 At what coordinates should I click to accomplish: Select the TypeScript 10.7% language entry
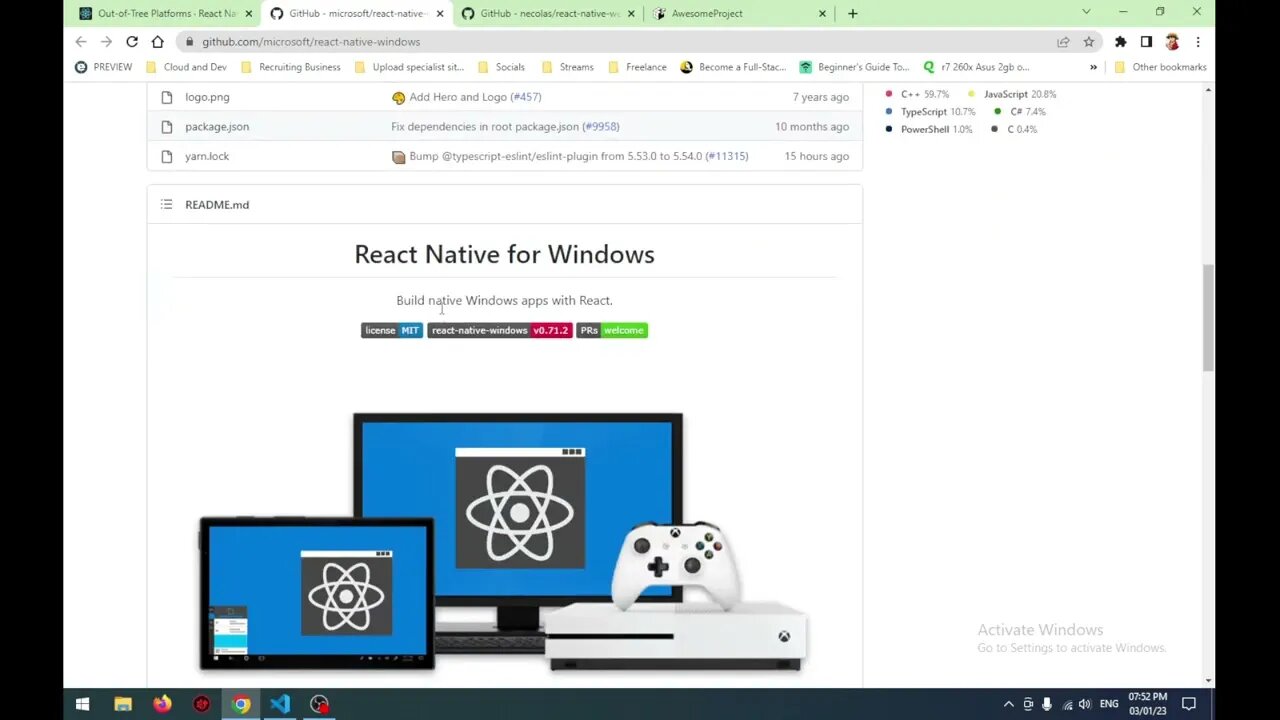coord(930,112)
